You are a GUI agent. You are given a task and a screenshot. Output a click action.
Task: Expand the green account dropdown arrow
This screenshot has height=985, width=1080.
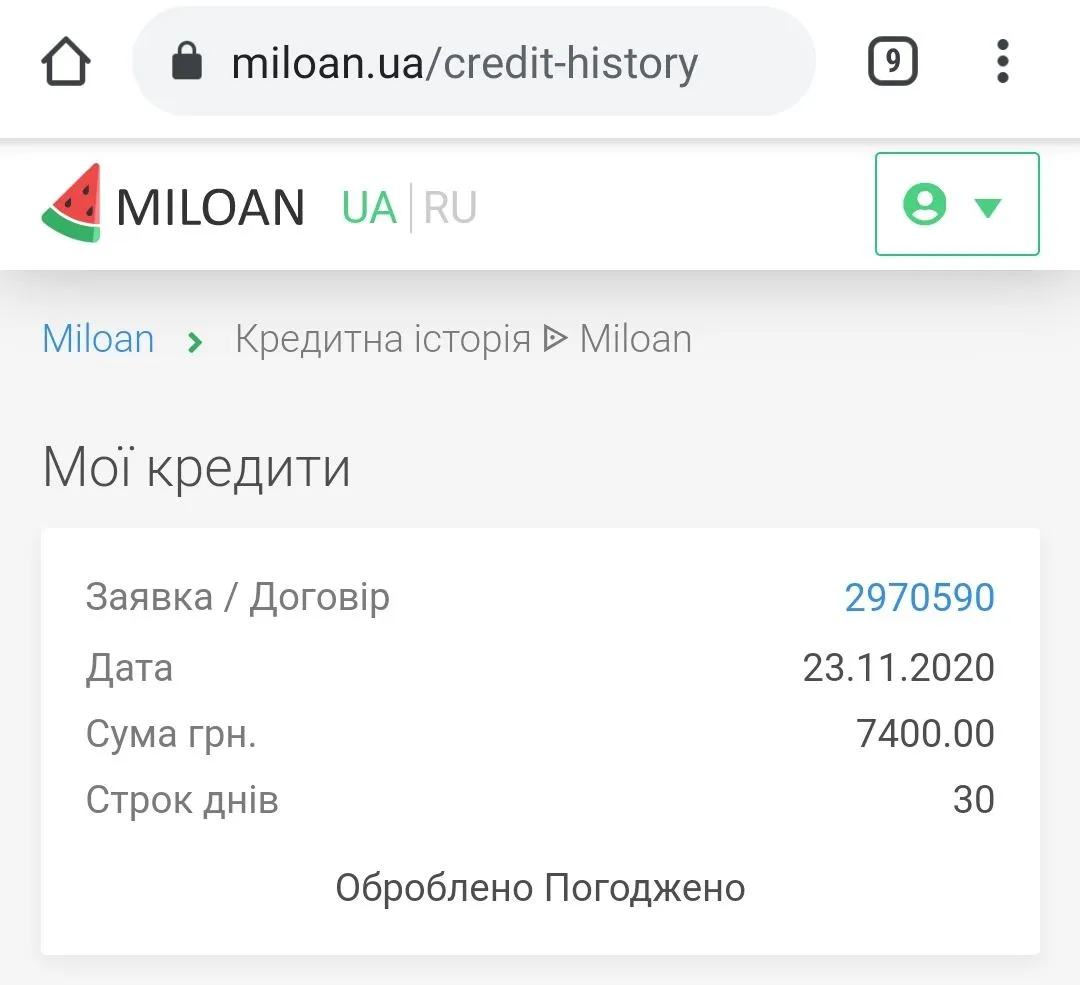click(x=988, y=207)
